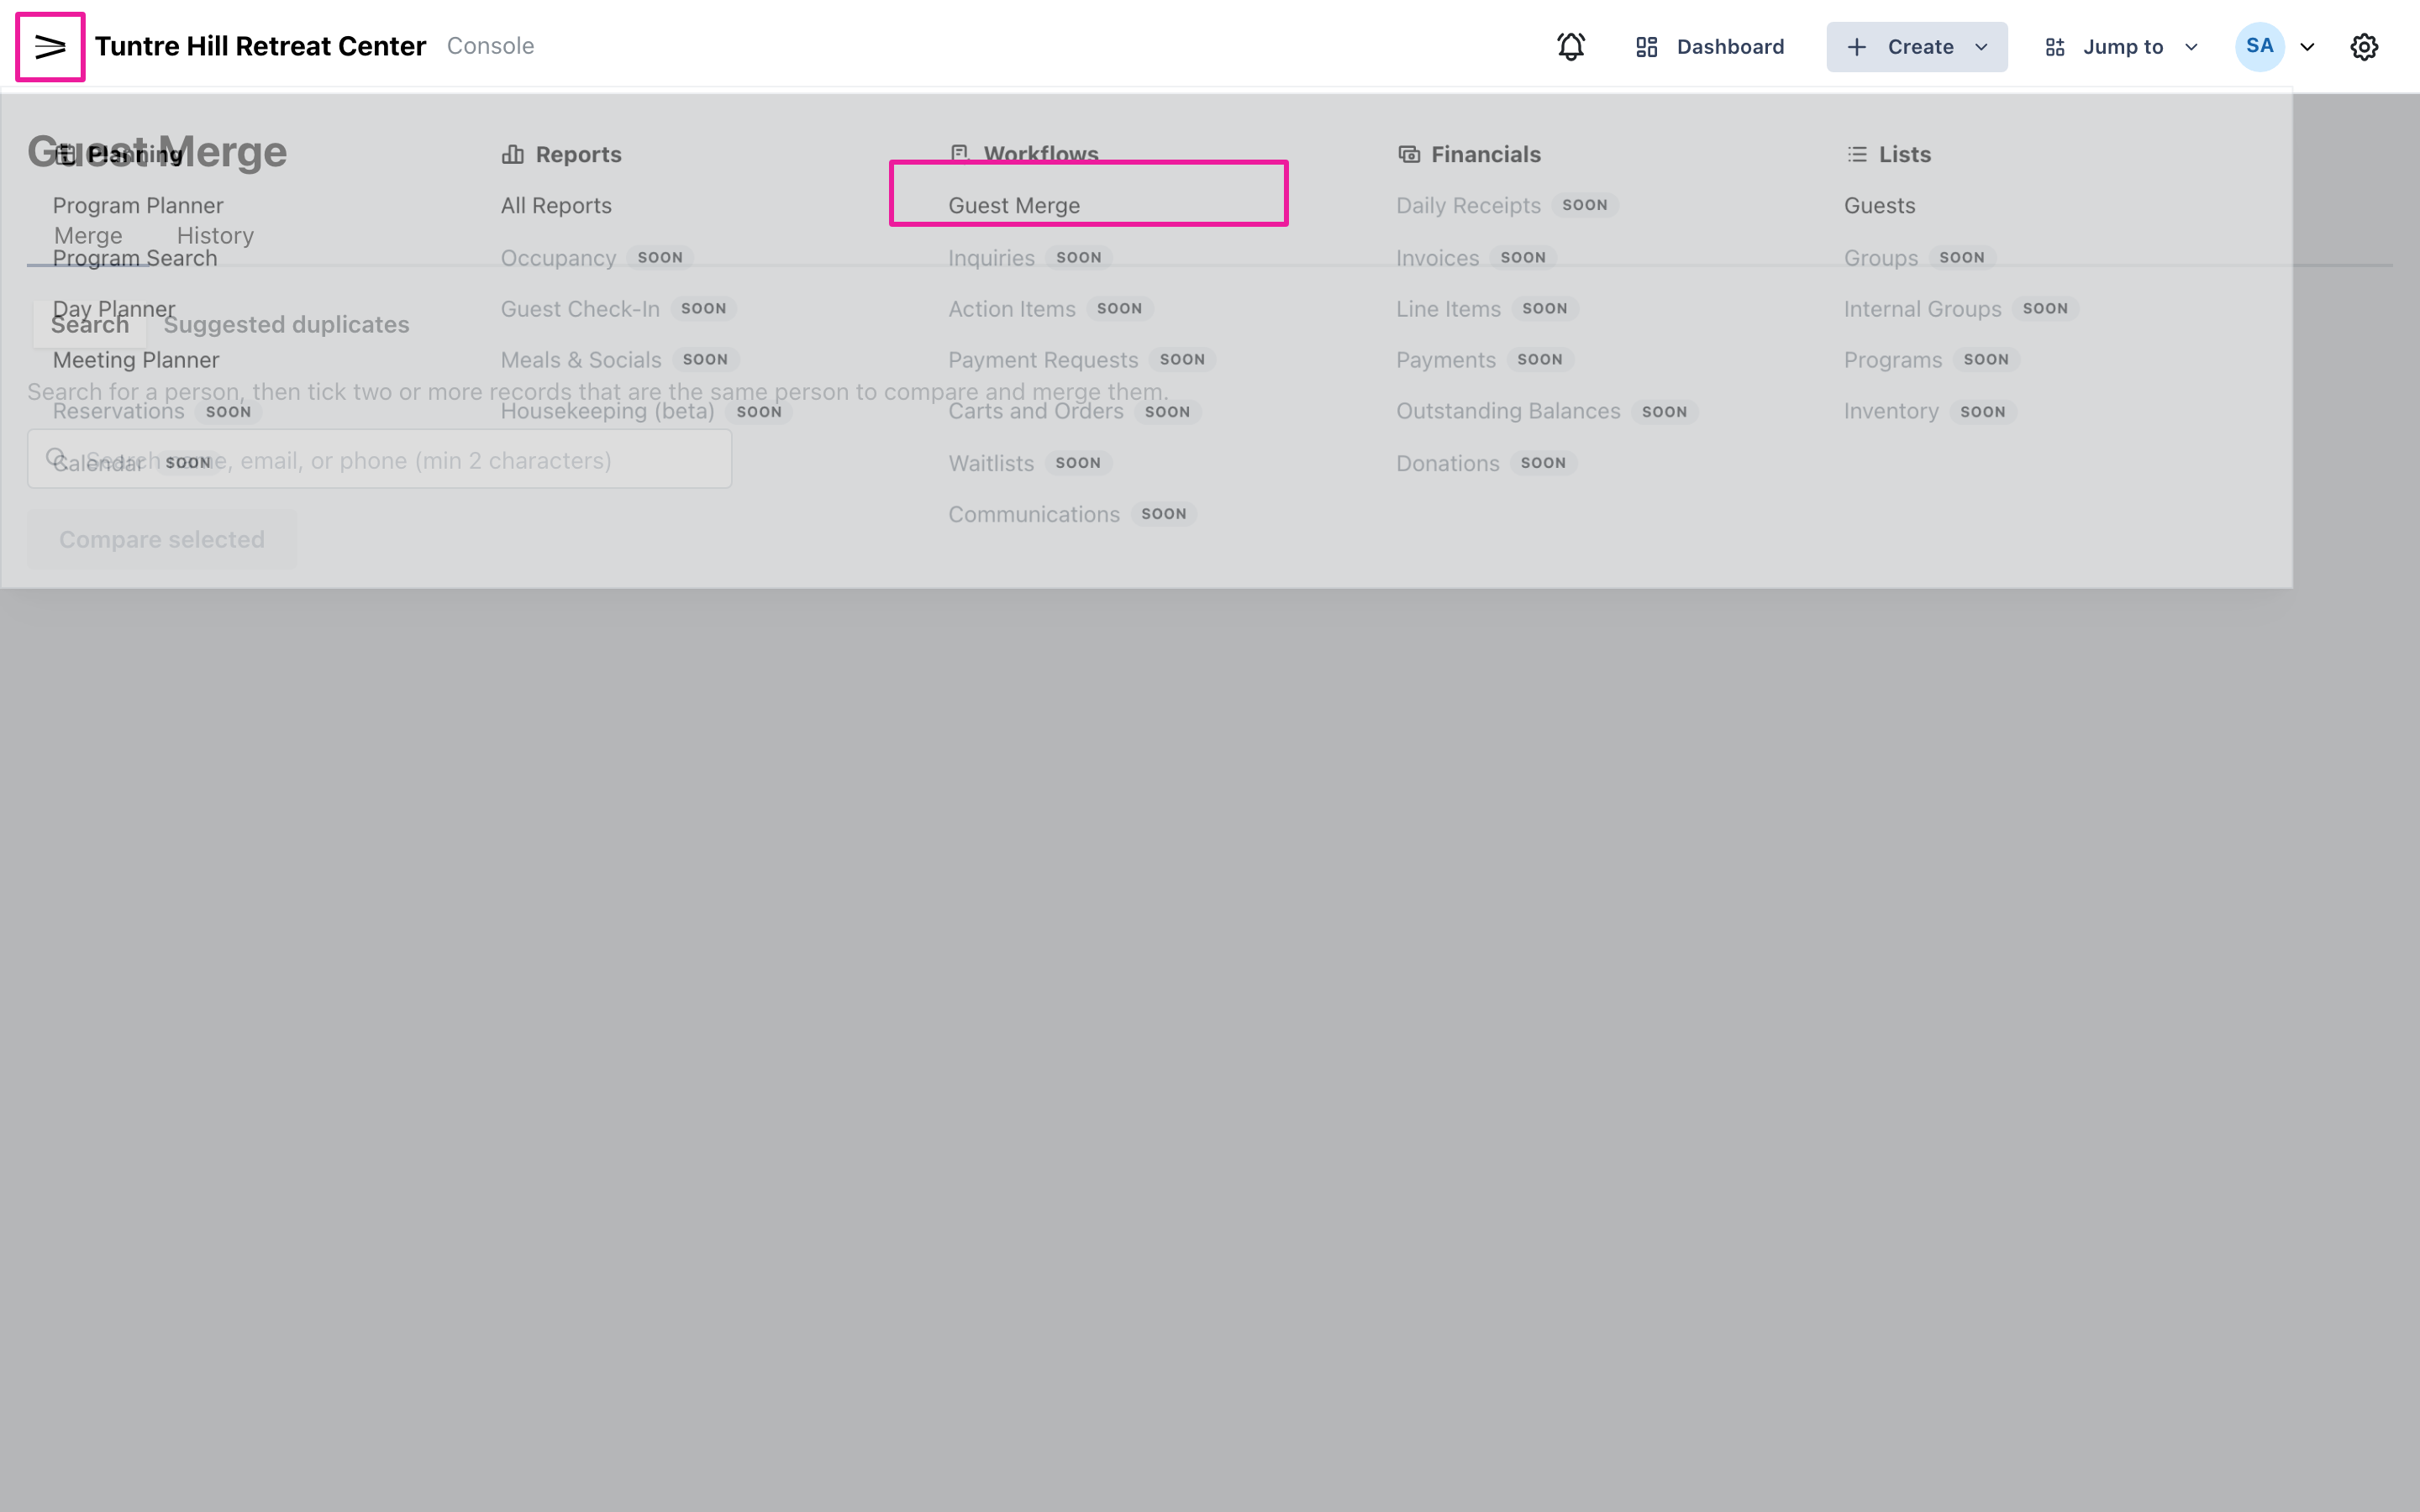Switch to Suggested duplicates tab

(x=286, y=324)
